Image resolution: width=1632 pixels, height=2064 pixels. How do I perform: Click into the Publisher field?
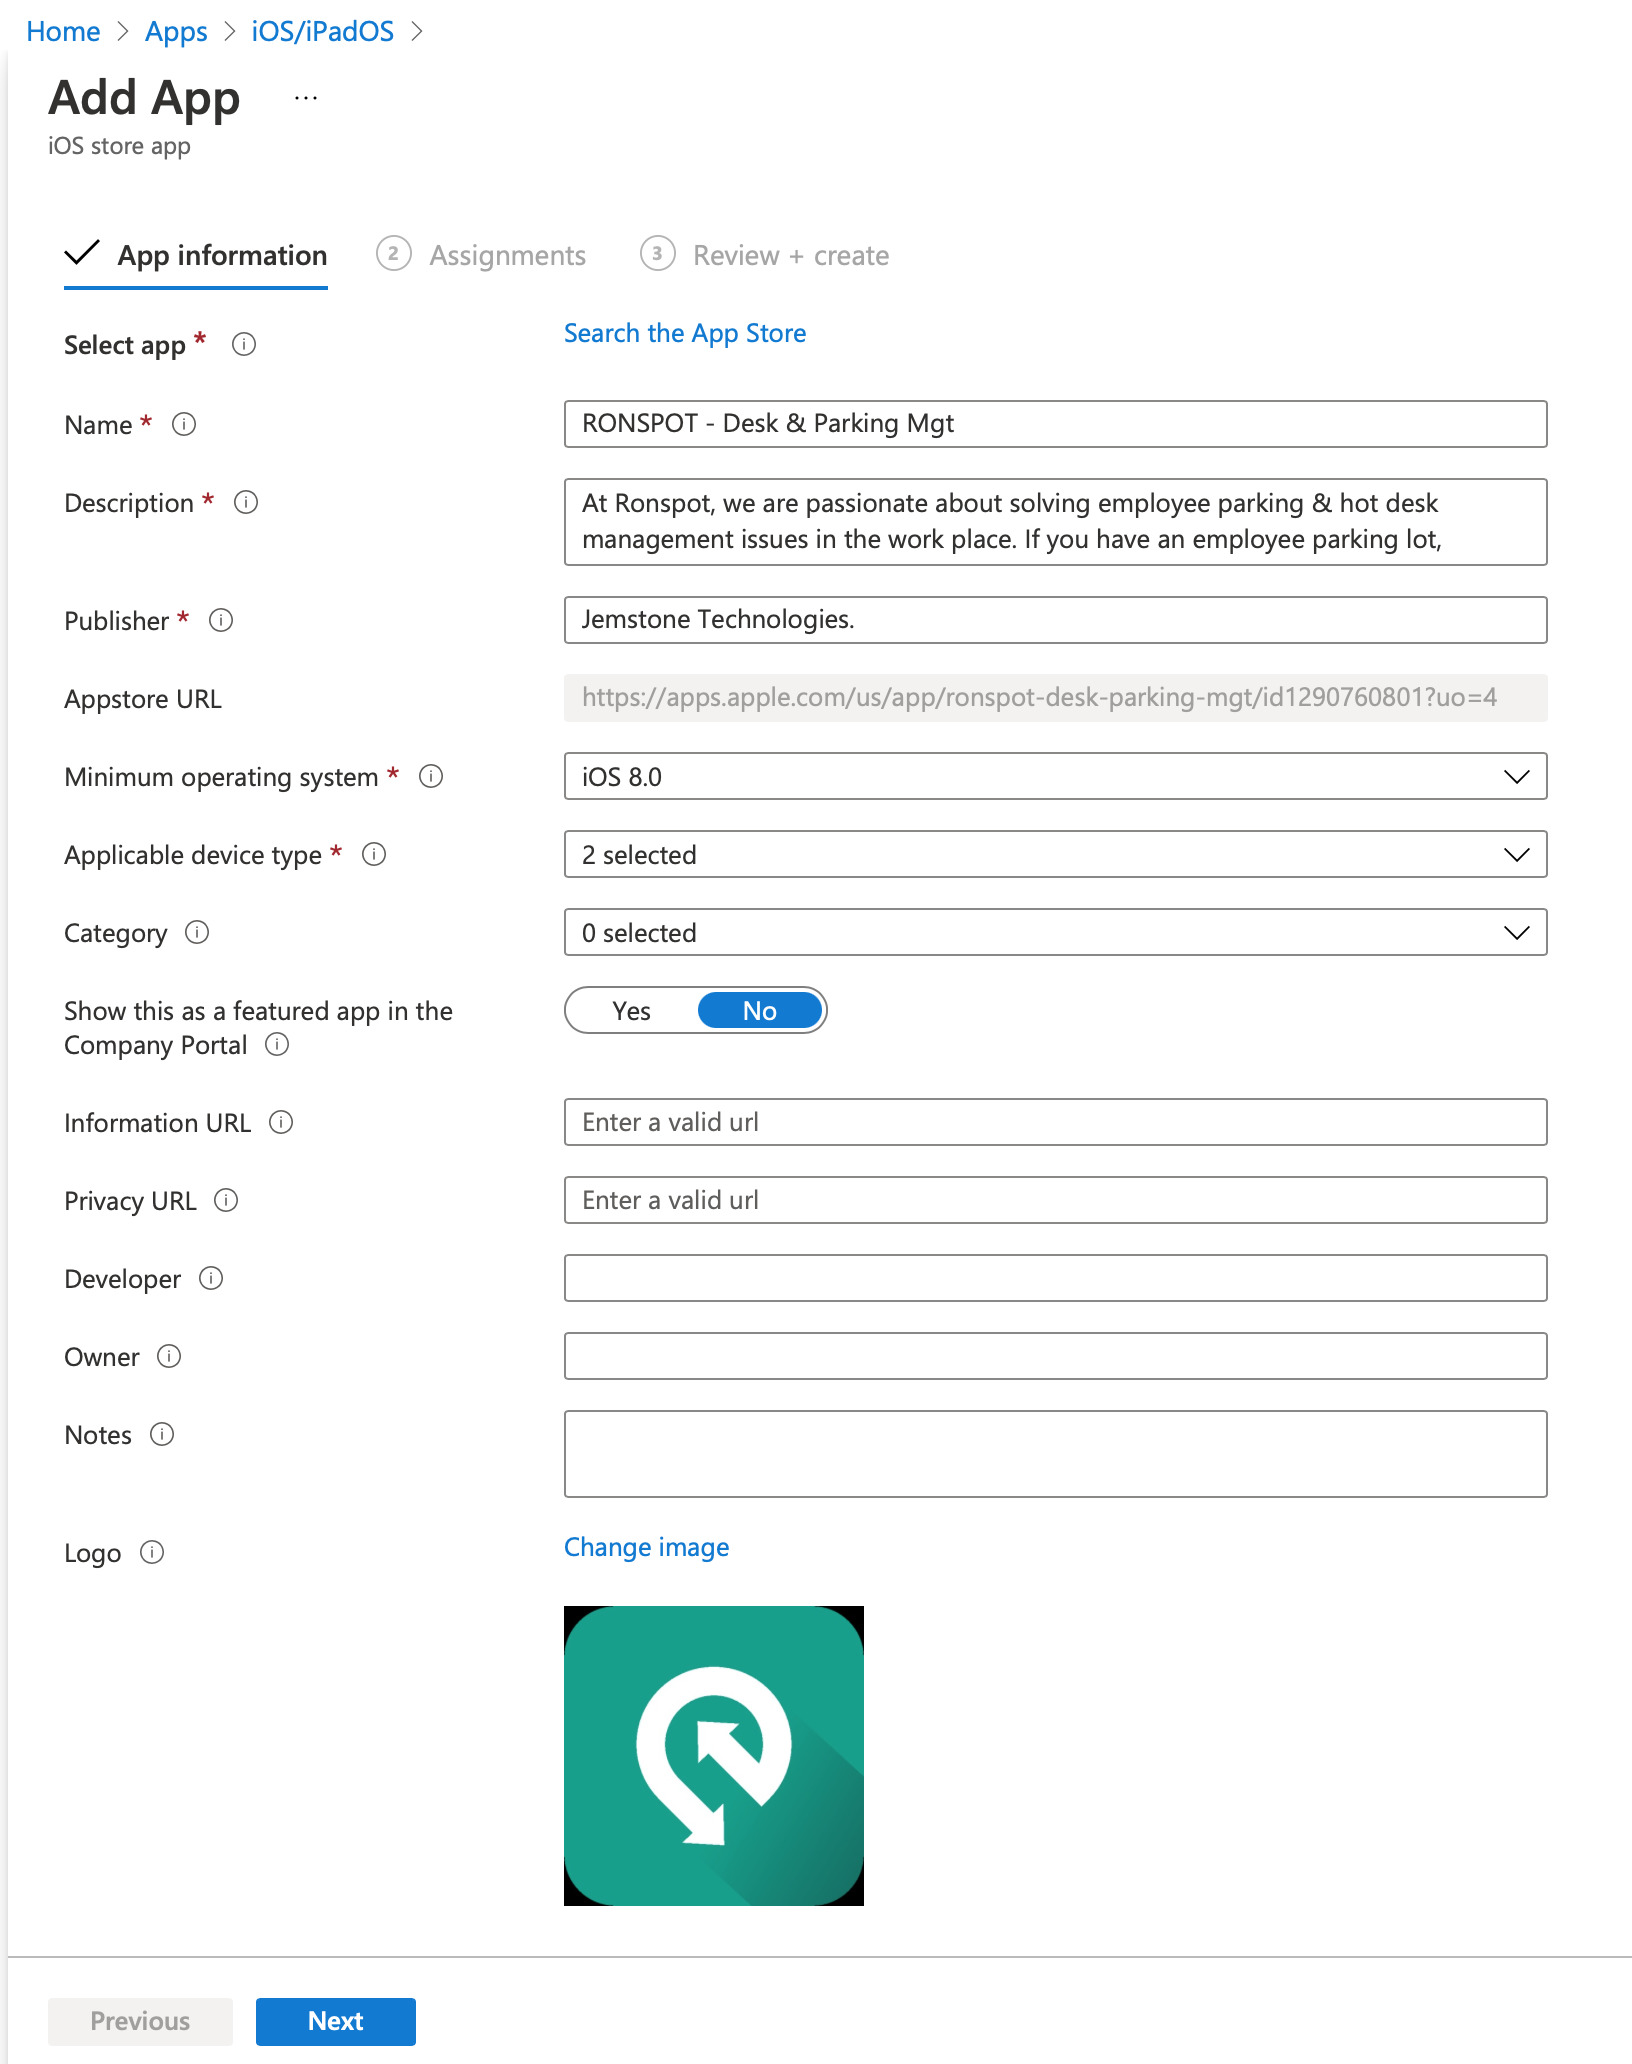(x=1055, y=620)
